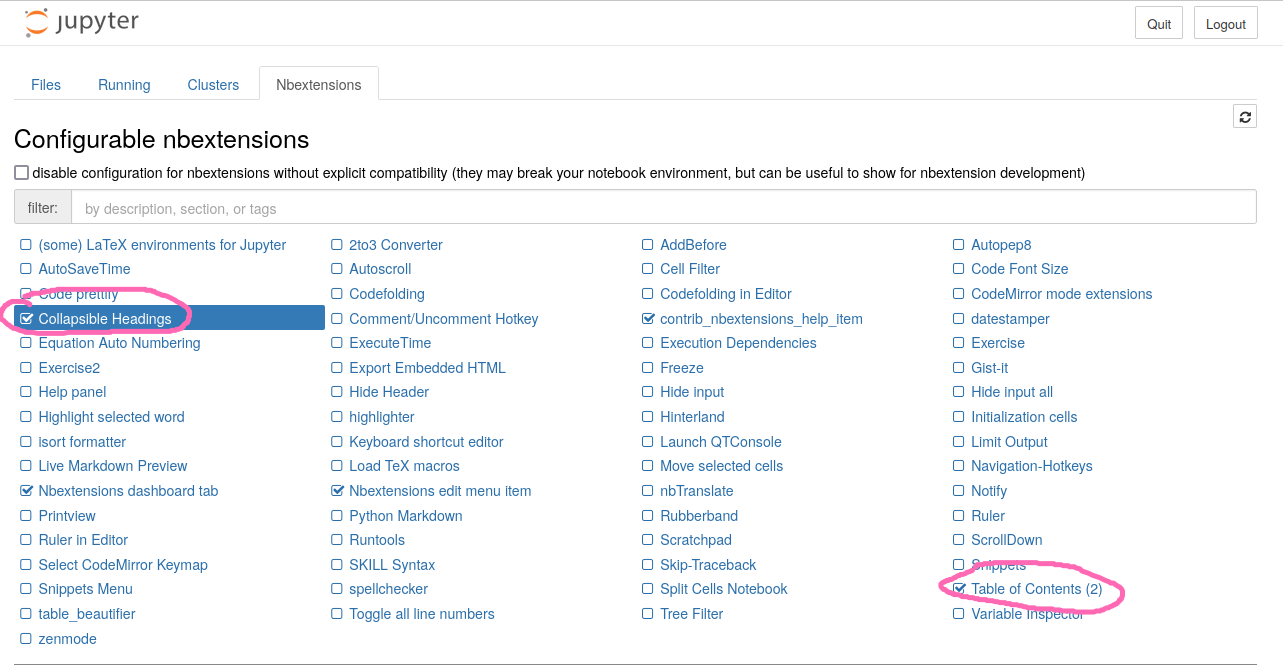Uncheck contrib_nbextensions_help_item checkbox
This screenshot has width=1283, height=667.
point(649,319)
